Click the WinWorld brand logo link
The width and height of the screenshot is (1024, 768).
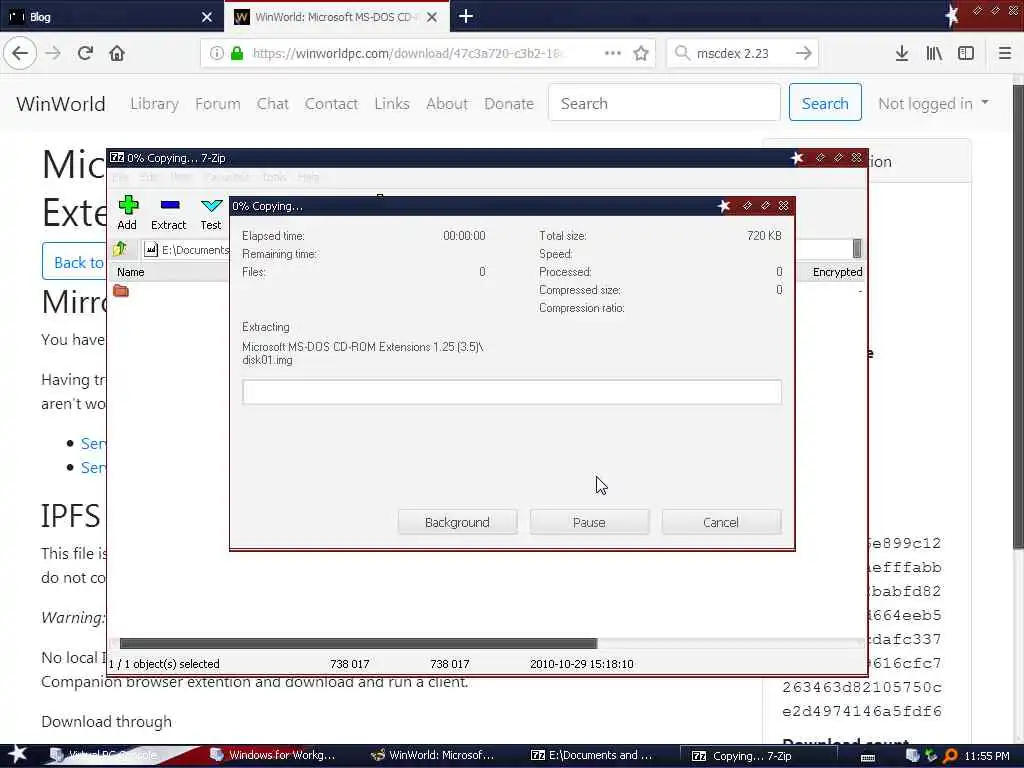click(x=61, y=103)
